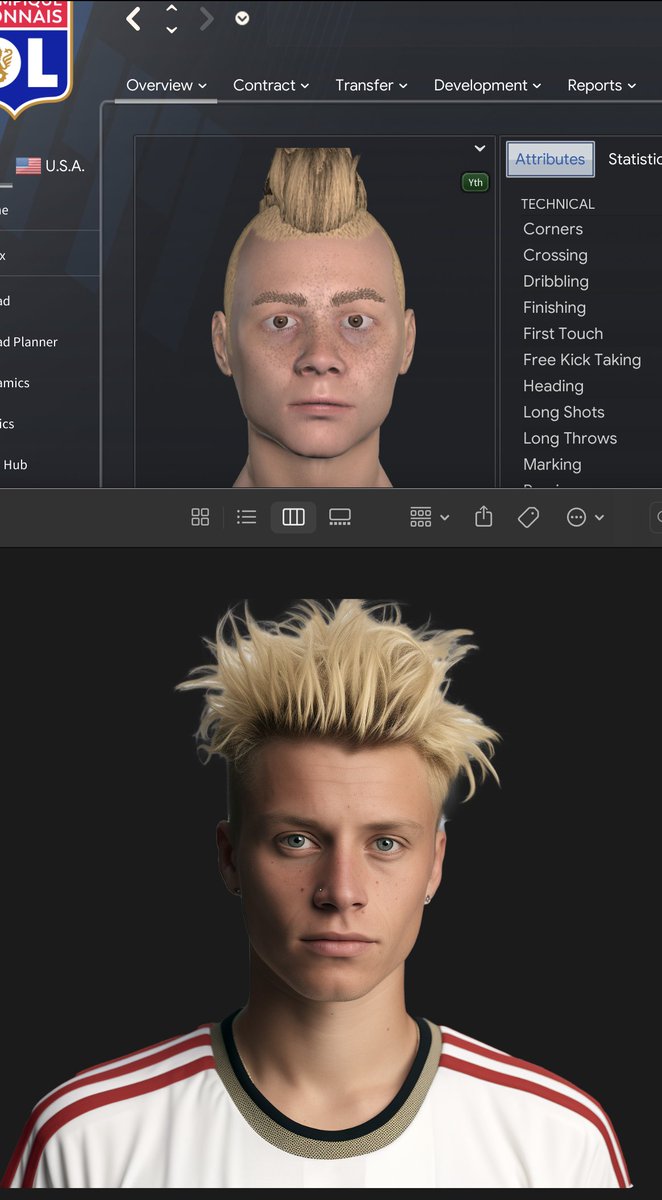Click the First Touch attribute
This screenshot has height=1200, width=662.
point(563,334)
